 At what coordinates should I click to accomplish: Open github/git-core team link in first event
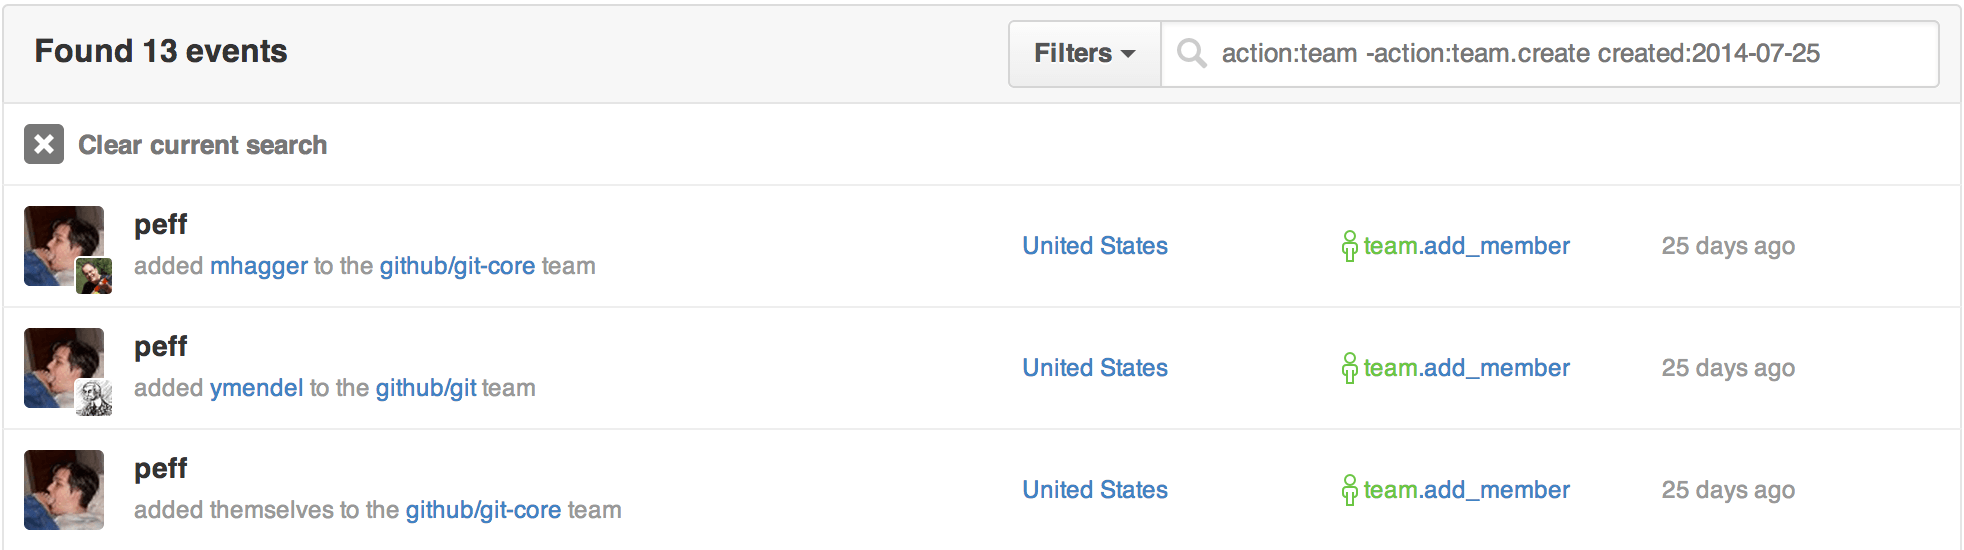(457, 266)
